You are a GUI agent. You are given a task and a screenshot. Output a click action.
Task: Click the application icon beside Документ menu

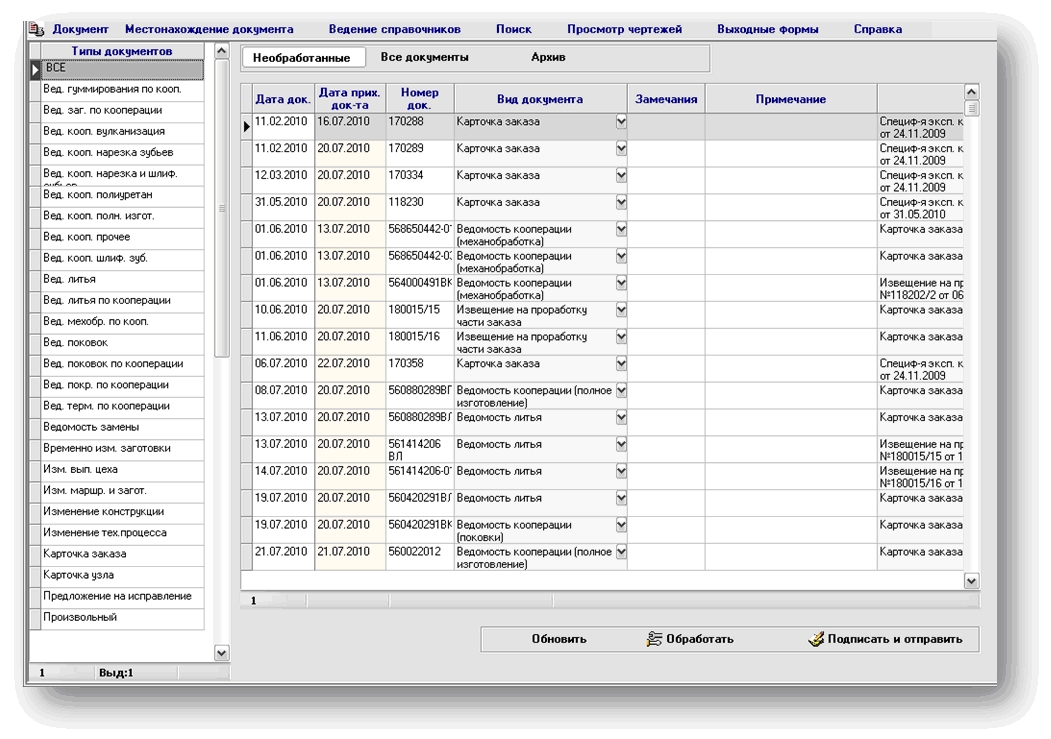point(36,29)
